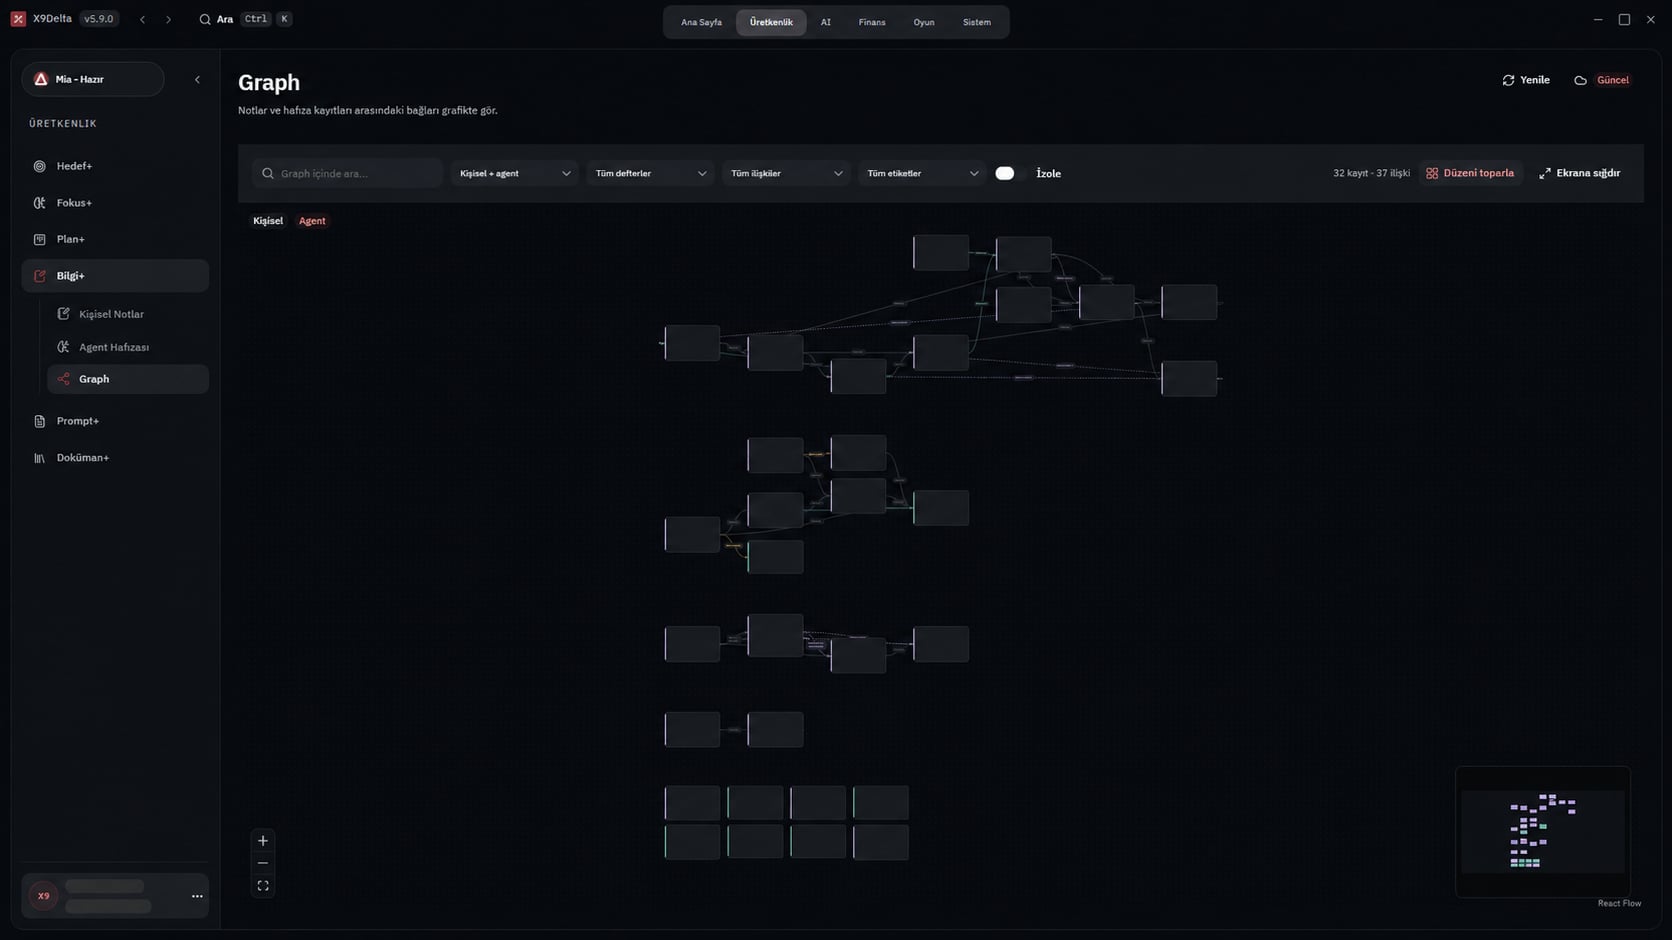The width and height of the screenshot is (1672, 940).
Task: Go back with the left arrow
Action: tap(143, 19)
